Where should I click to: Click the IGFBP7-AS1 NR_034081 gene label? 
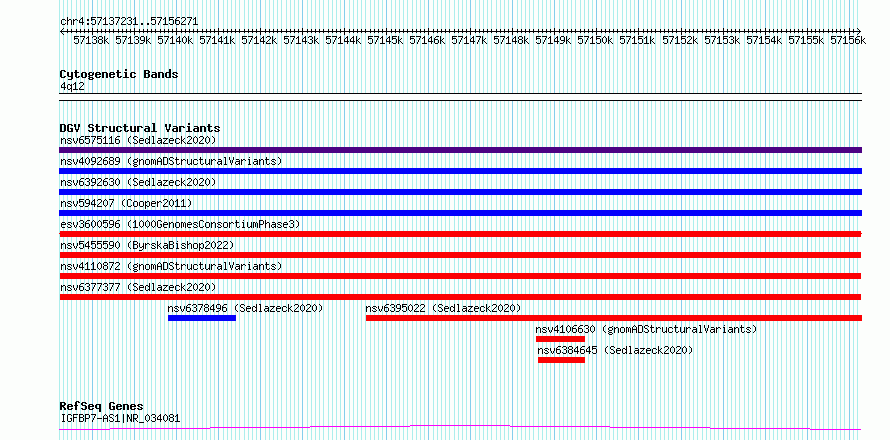120,419
